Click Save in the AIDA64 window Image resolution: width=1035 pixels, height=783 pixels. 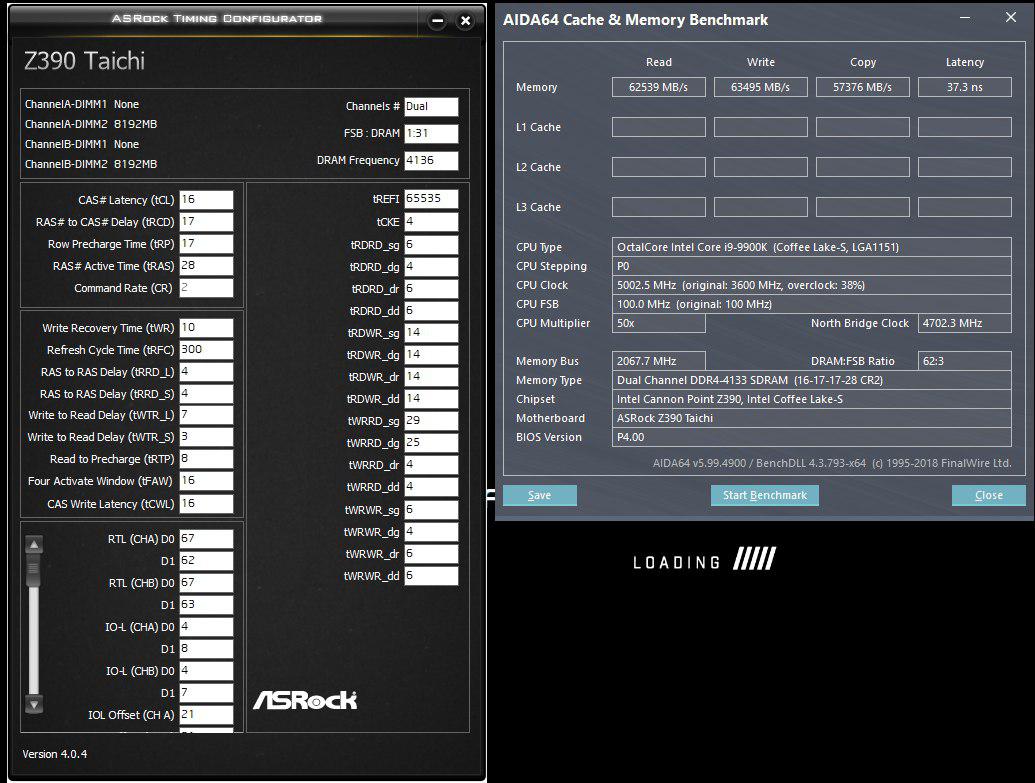[540, 495]
